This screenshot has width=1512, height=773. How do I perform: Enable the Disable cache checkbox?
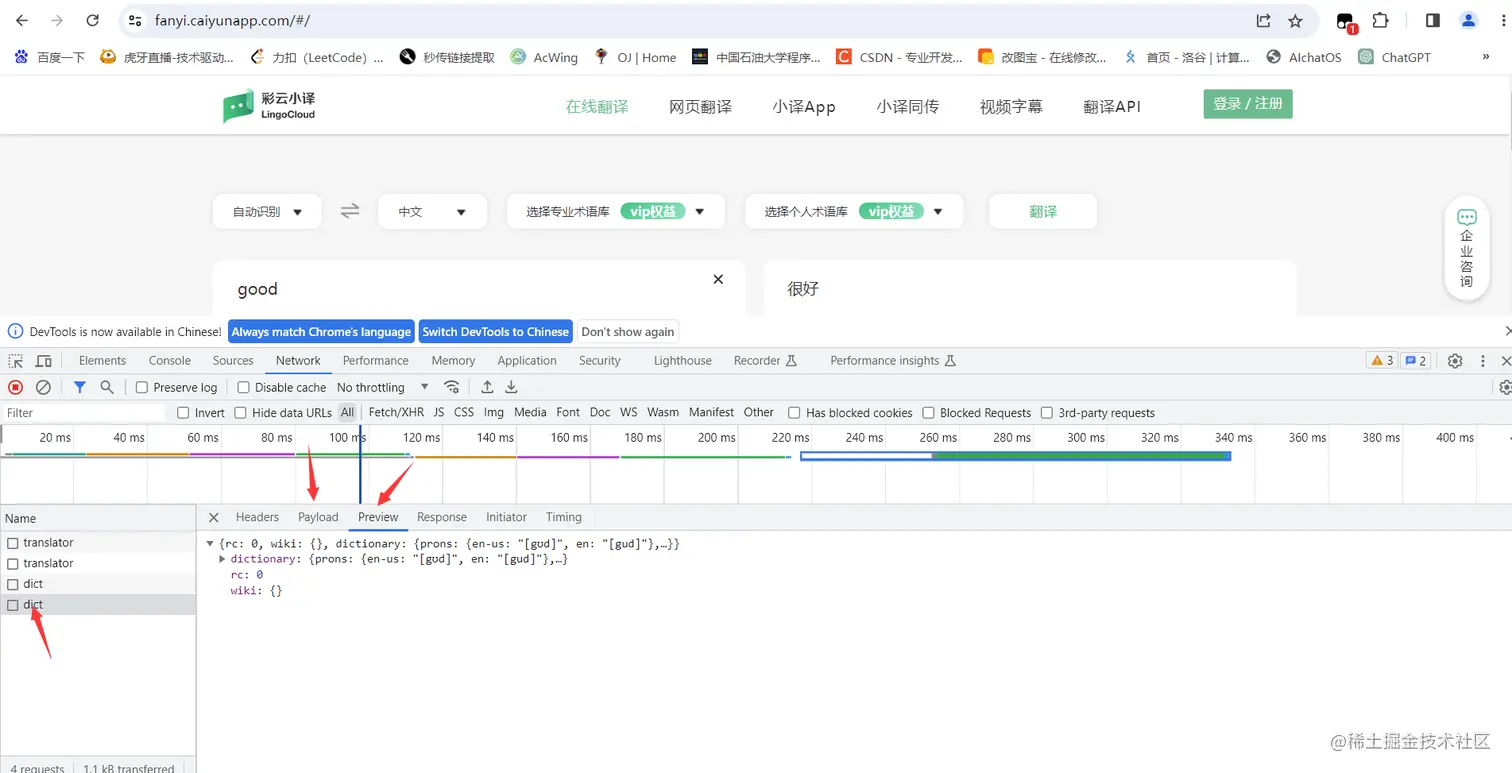(x=243, y=387)
